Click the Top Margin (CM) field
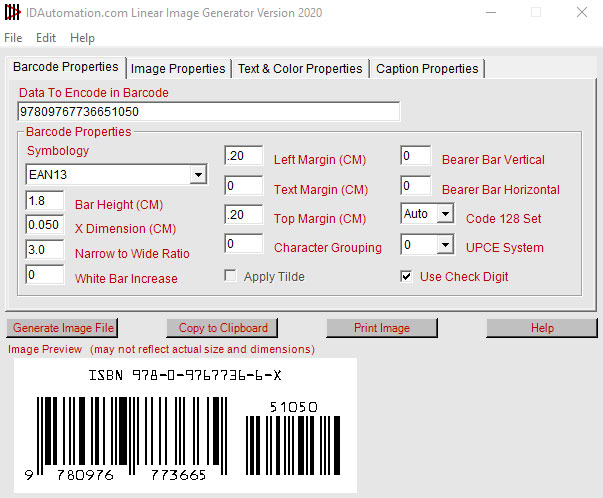The image size is (603, 498). (x=244, y=215)
